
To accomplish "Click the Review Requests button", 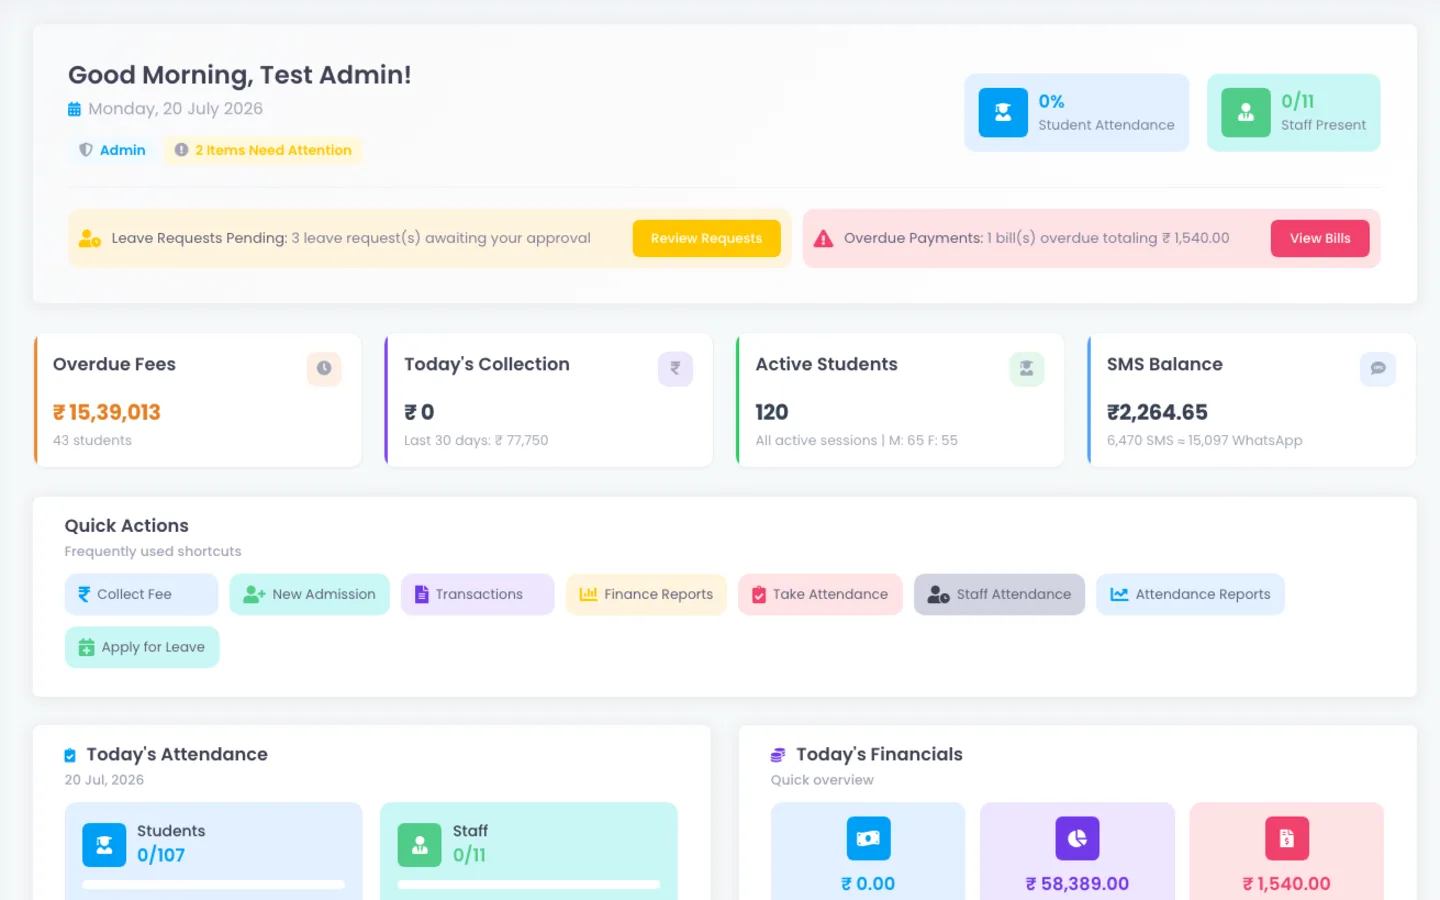I will [x=706, y=238].
